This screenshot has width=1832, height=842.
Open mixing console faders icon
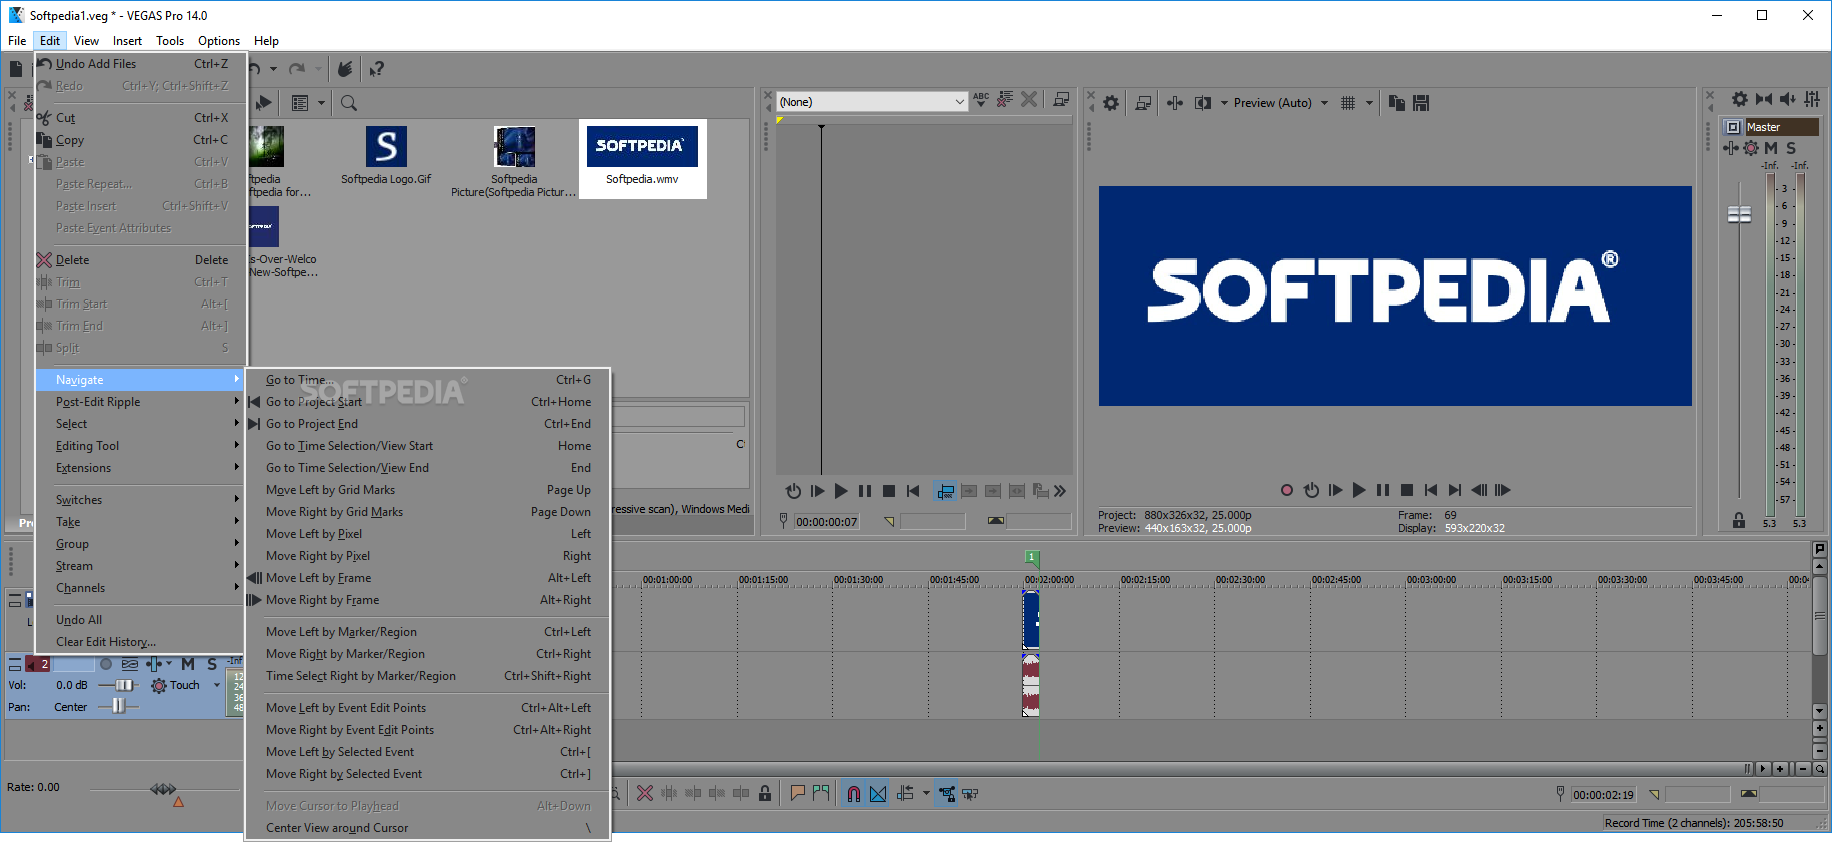(x=1812, y=99)
